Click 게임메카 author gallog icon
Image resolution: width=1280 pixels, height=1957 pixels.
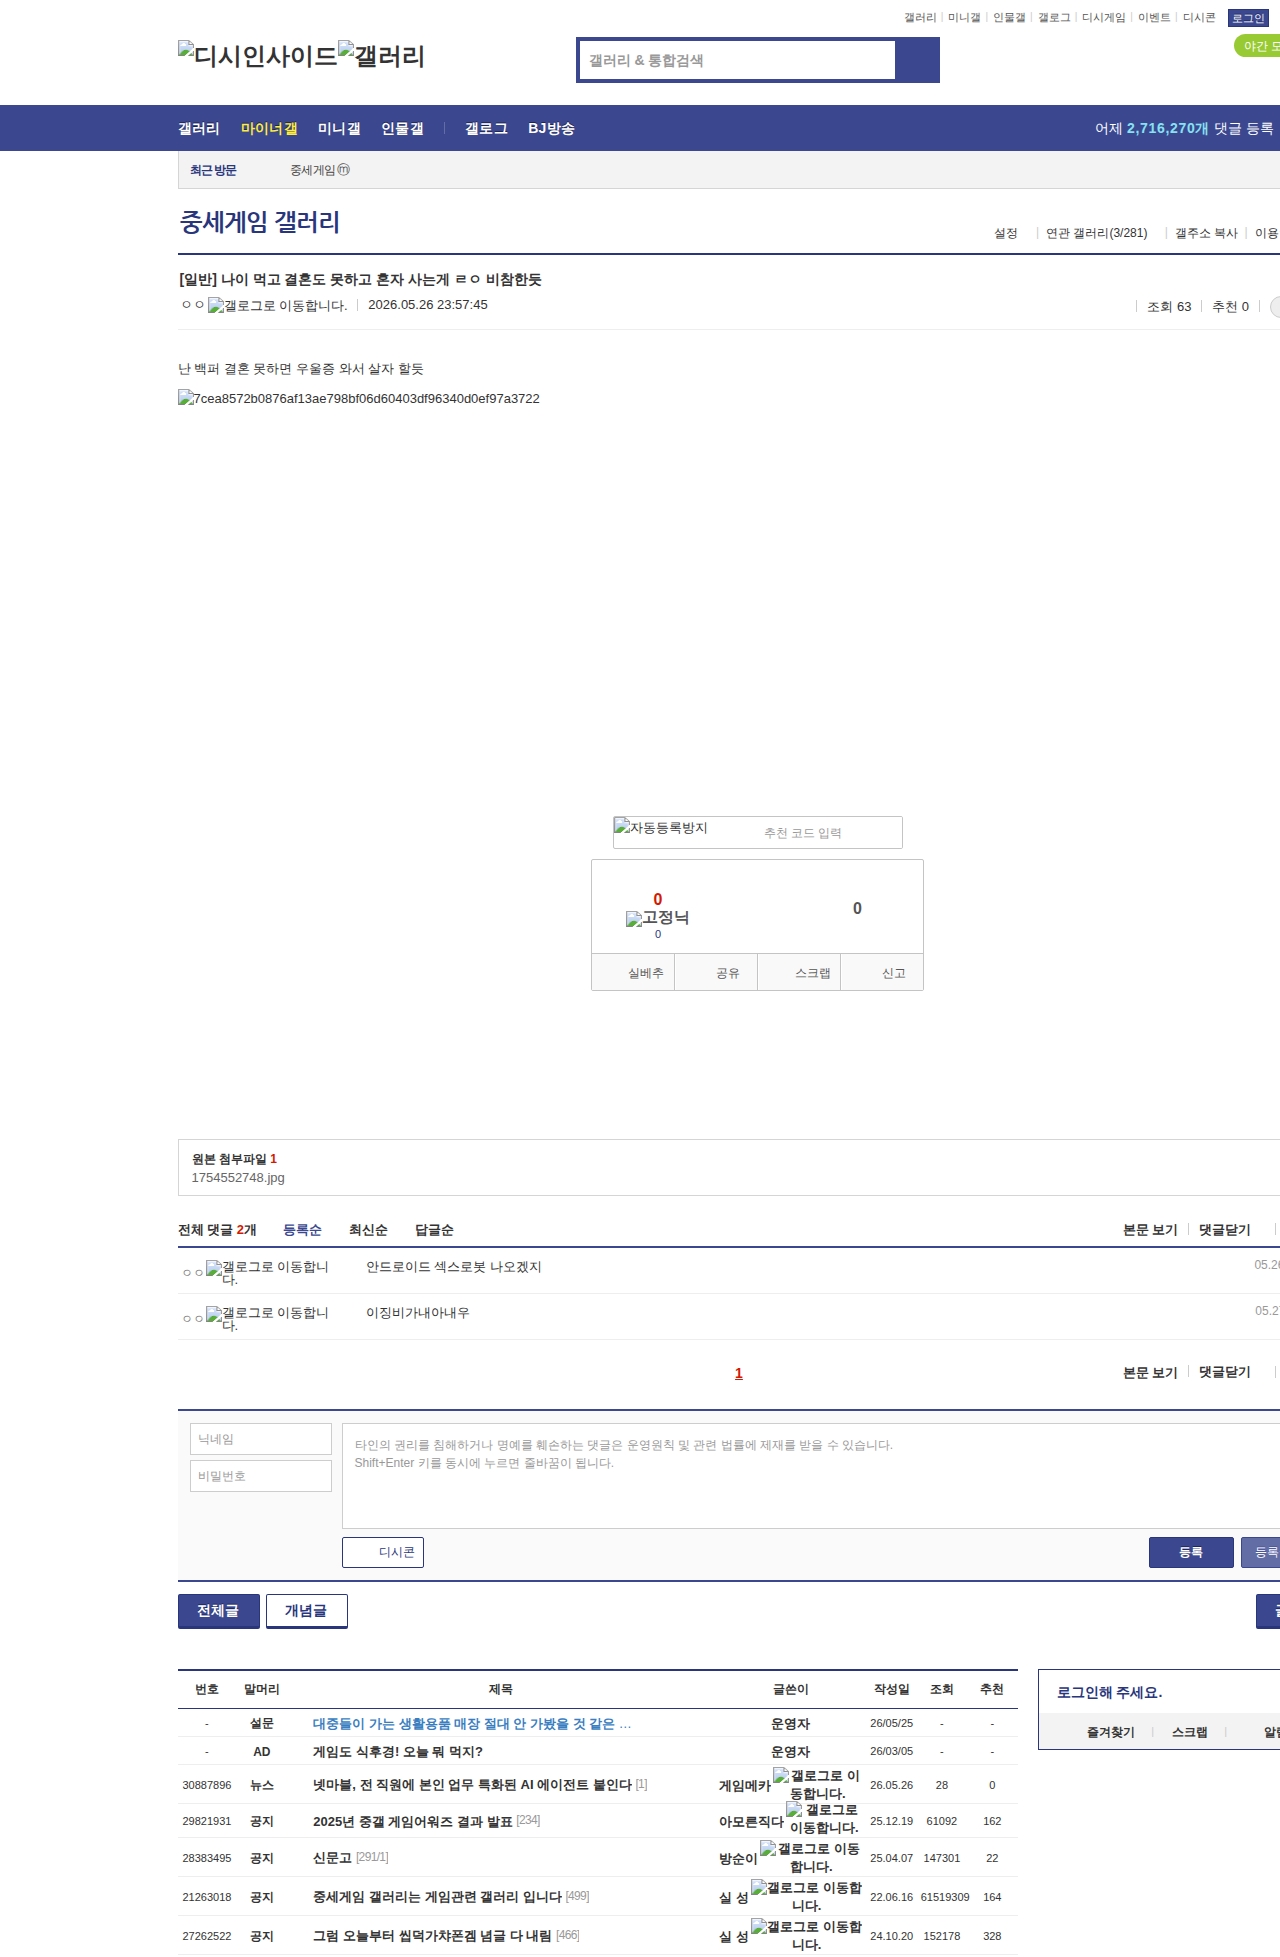tap(816, 1785)
